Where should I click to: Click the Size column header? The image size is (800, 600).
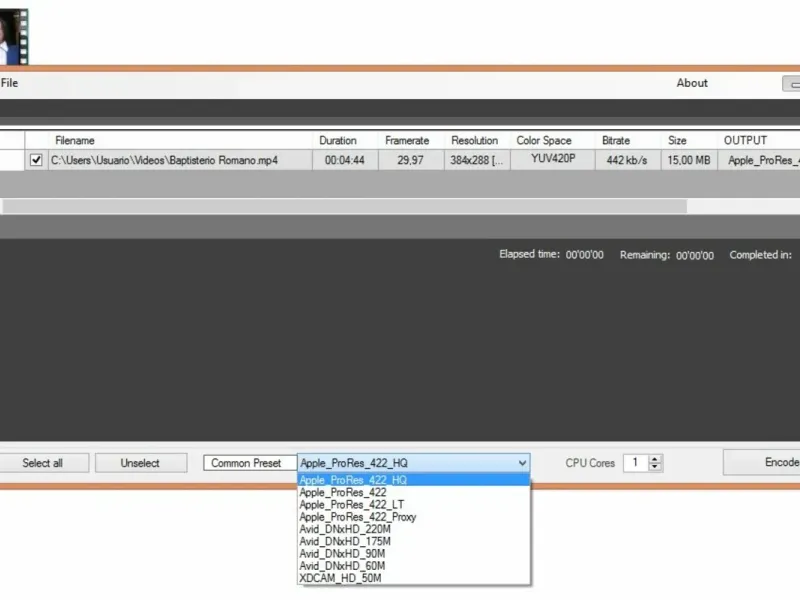tap(689, 140)
